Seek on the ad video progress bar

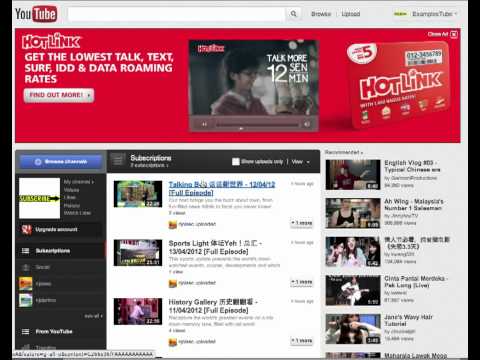point(257,125)
